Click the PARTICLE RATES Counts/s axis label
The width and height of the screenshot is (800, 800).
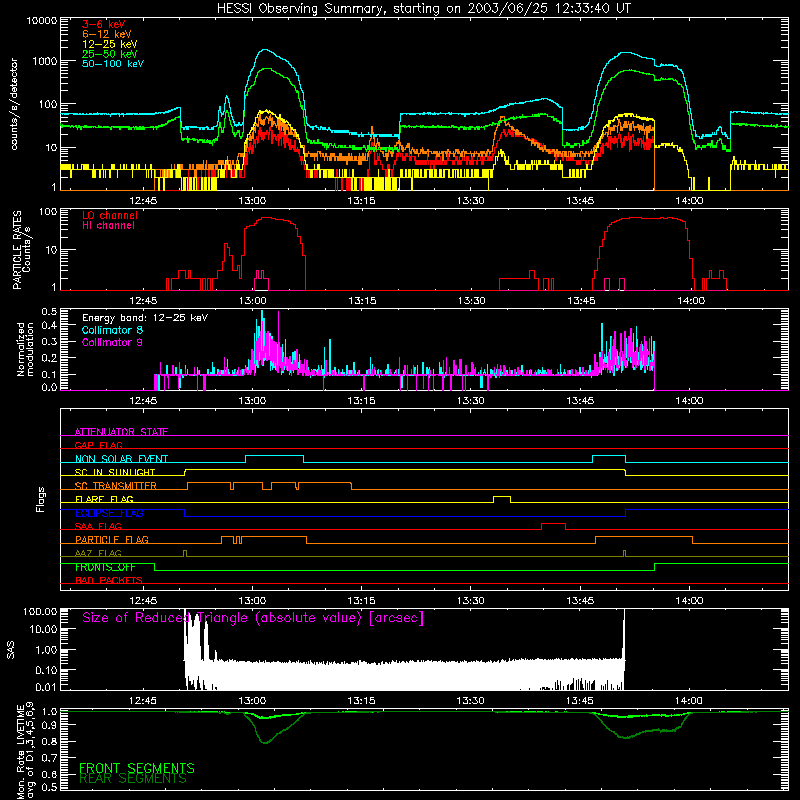coord(21,250)
